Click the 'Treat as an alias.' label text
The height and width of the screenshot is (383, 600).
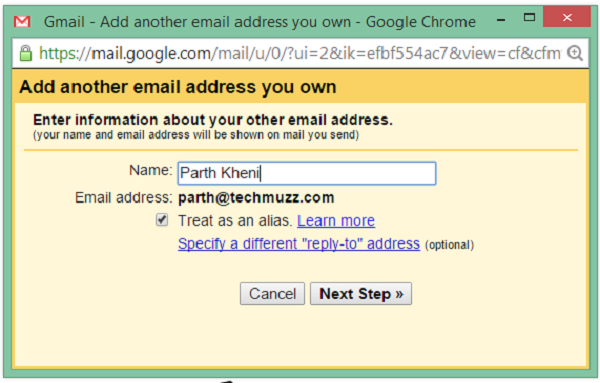[235, 221]
